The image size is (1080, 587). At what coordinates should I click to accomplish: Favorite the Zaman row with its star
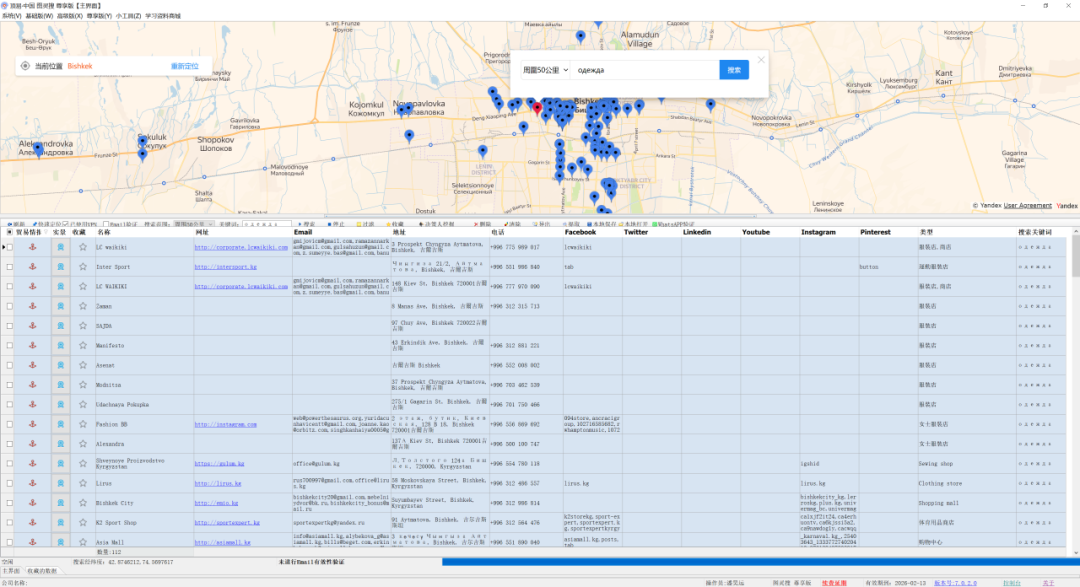coord(83,306)
